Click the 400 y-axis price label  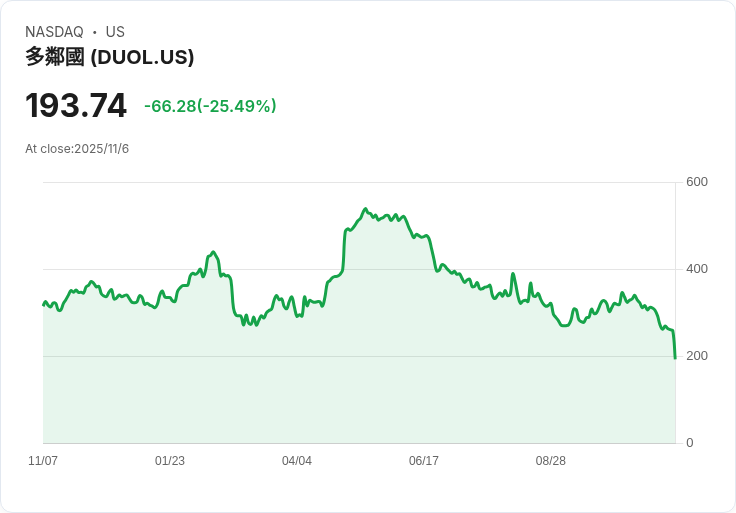pos(697,269)
